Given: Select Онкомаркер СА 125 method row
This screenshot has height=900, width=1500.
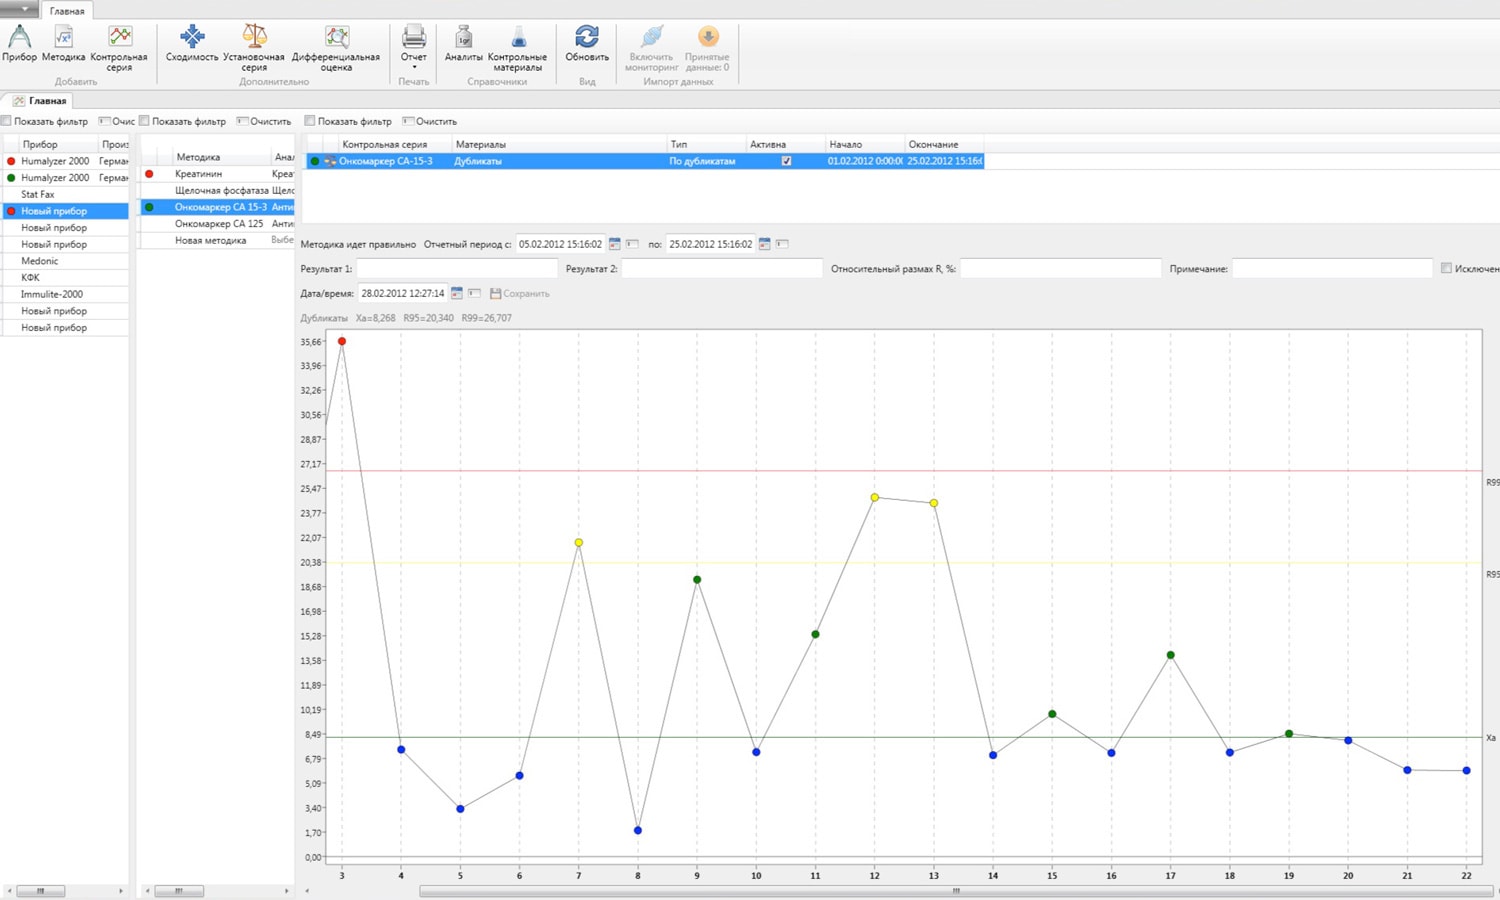Looking at the screenshot, I should coord(217,224).
